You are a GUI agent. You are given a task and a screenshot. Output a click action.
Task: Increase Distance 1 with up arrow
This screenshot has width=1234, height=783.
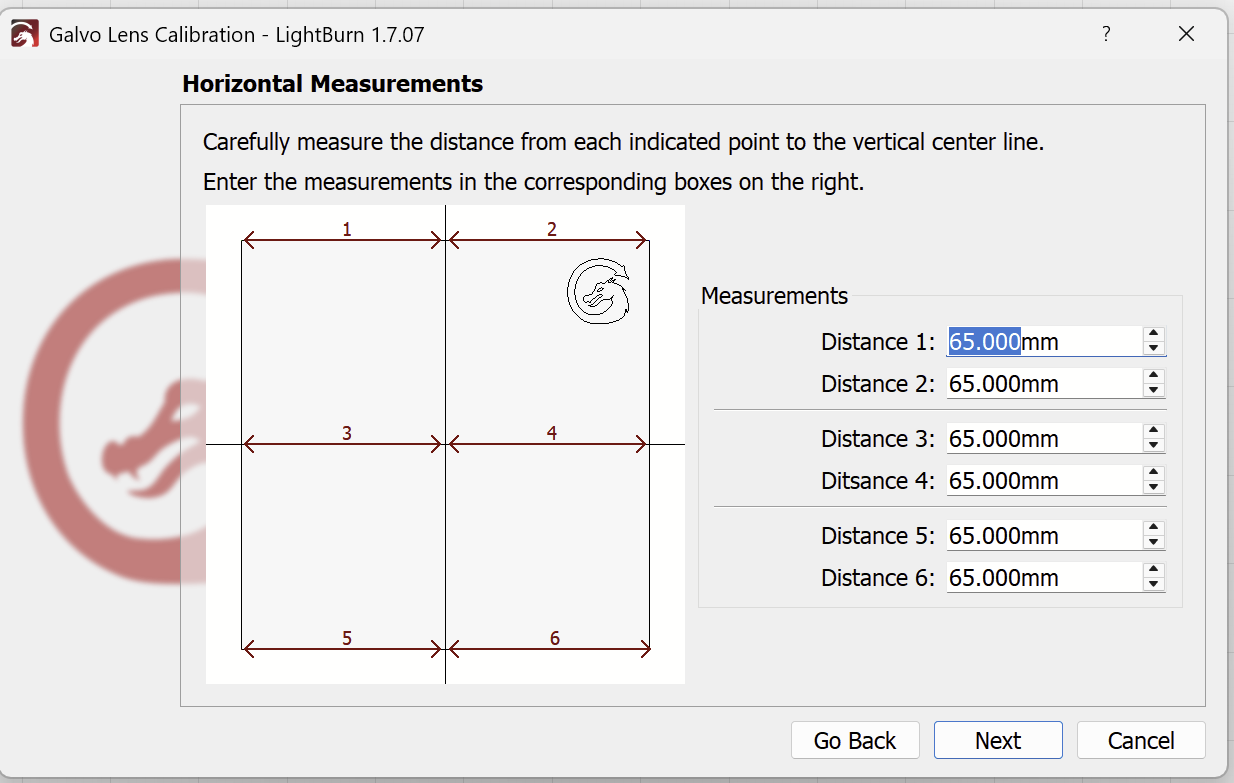[x=1154, y=334]
